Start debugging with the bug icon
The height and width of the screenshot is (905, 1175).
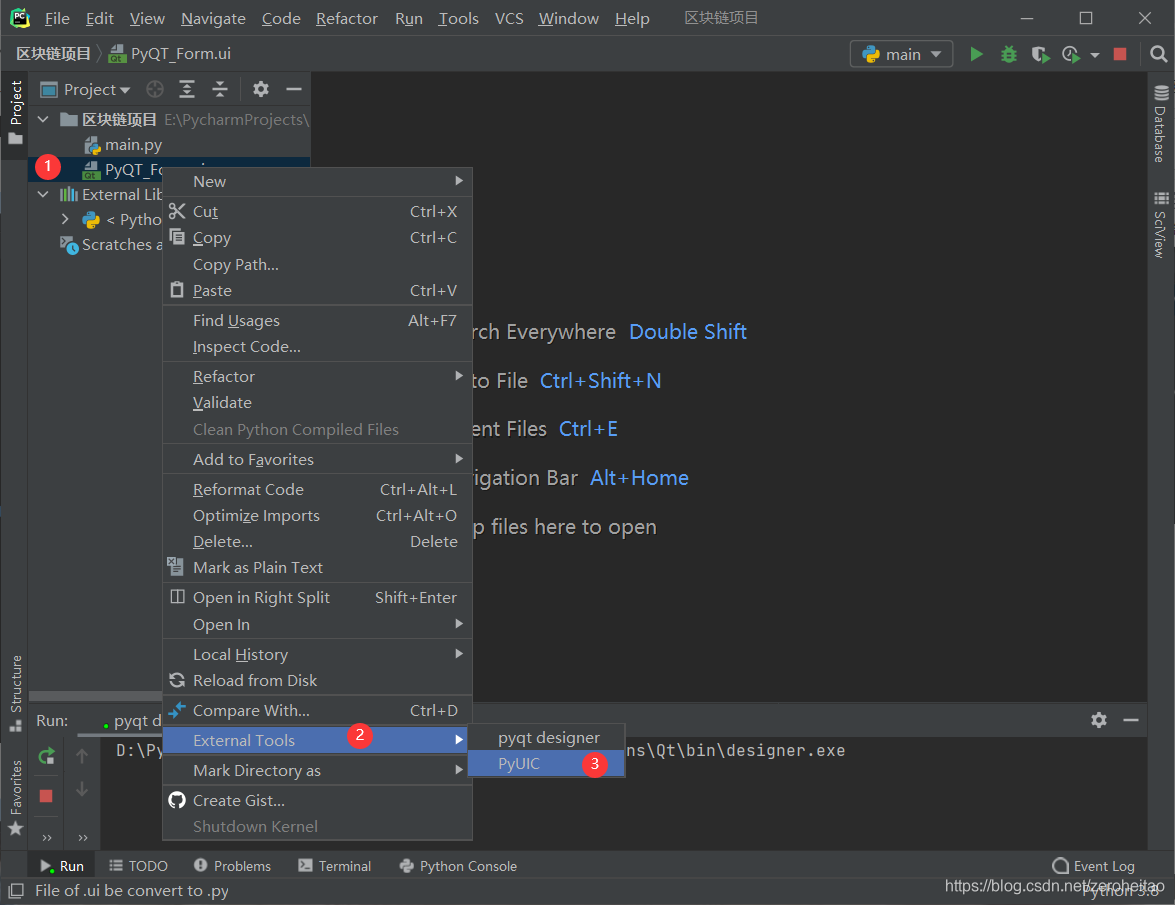1009,54
